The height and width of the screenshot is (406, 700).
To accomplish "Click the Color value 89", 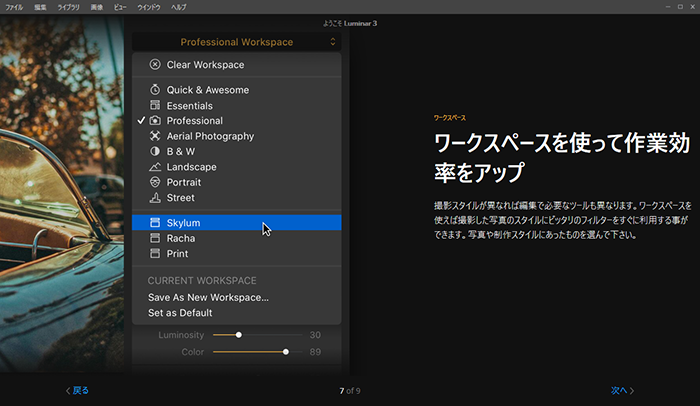I will [x=315, y=352].
